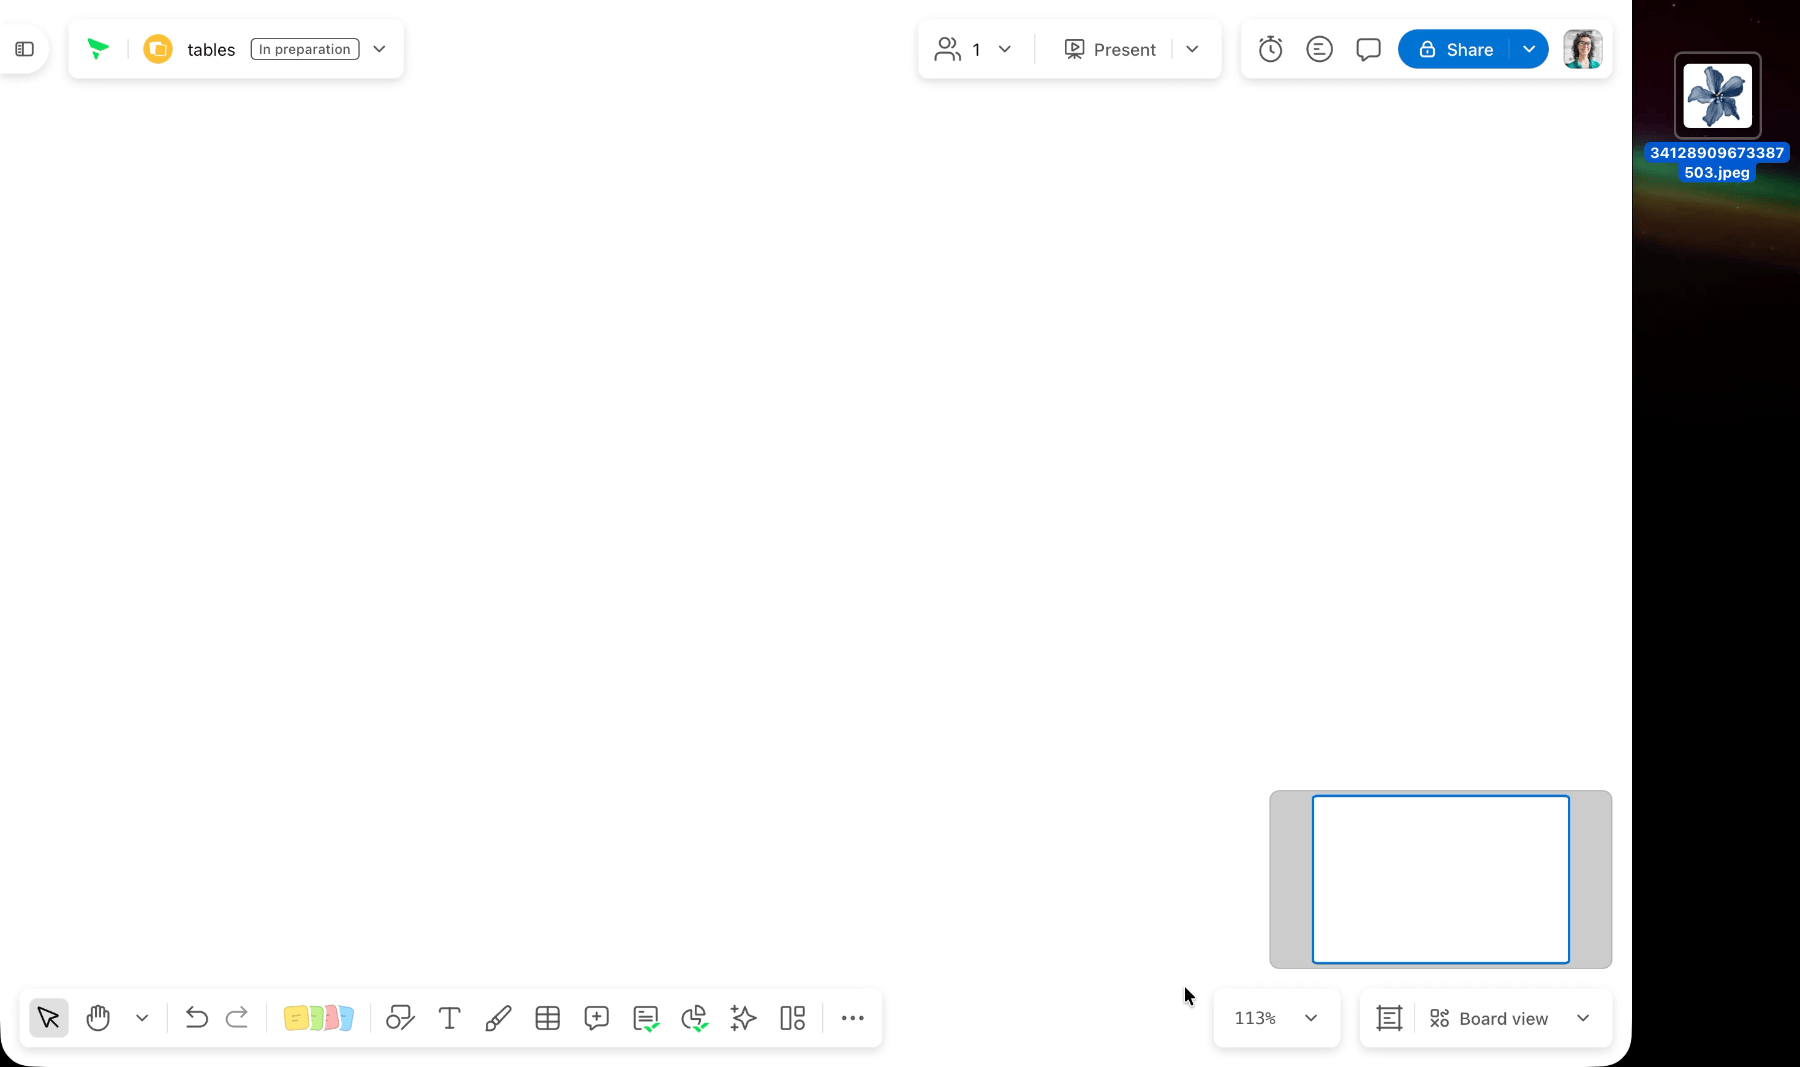Image resolution: width=1800 pixels, height=1067 pixels.
Task: Expand the pointer tool options chevron
Action: (x=142, y=1018)
